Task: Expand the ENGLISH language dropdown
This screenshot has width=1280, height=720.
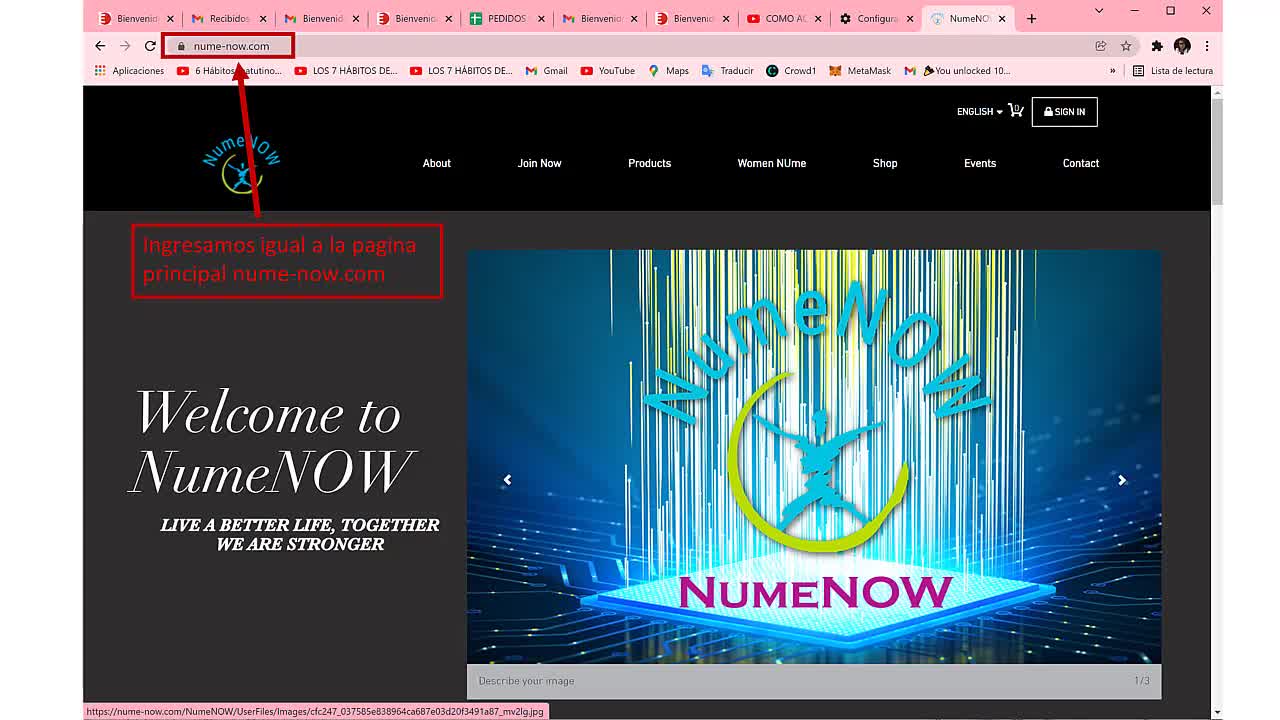Action: (x=979, y=112)
